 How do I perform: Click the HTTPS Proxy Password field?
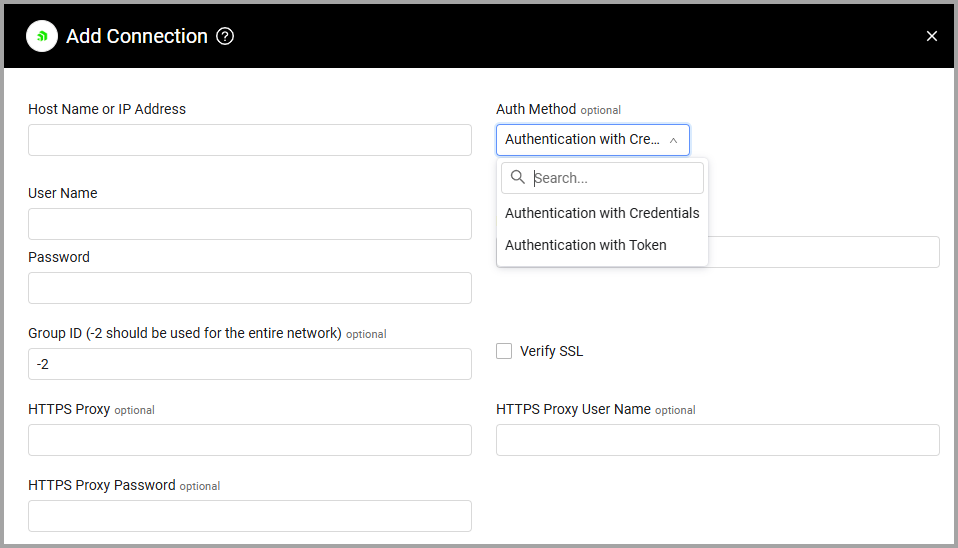250,516
